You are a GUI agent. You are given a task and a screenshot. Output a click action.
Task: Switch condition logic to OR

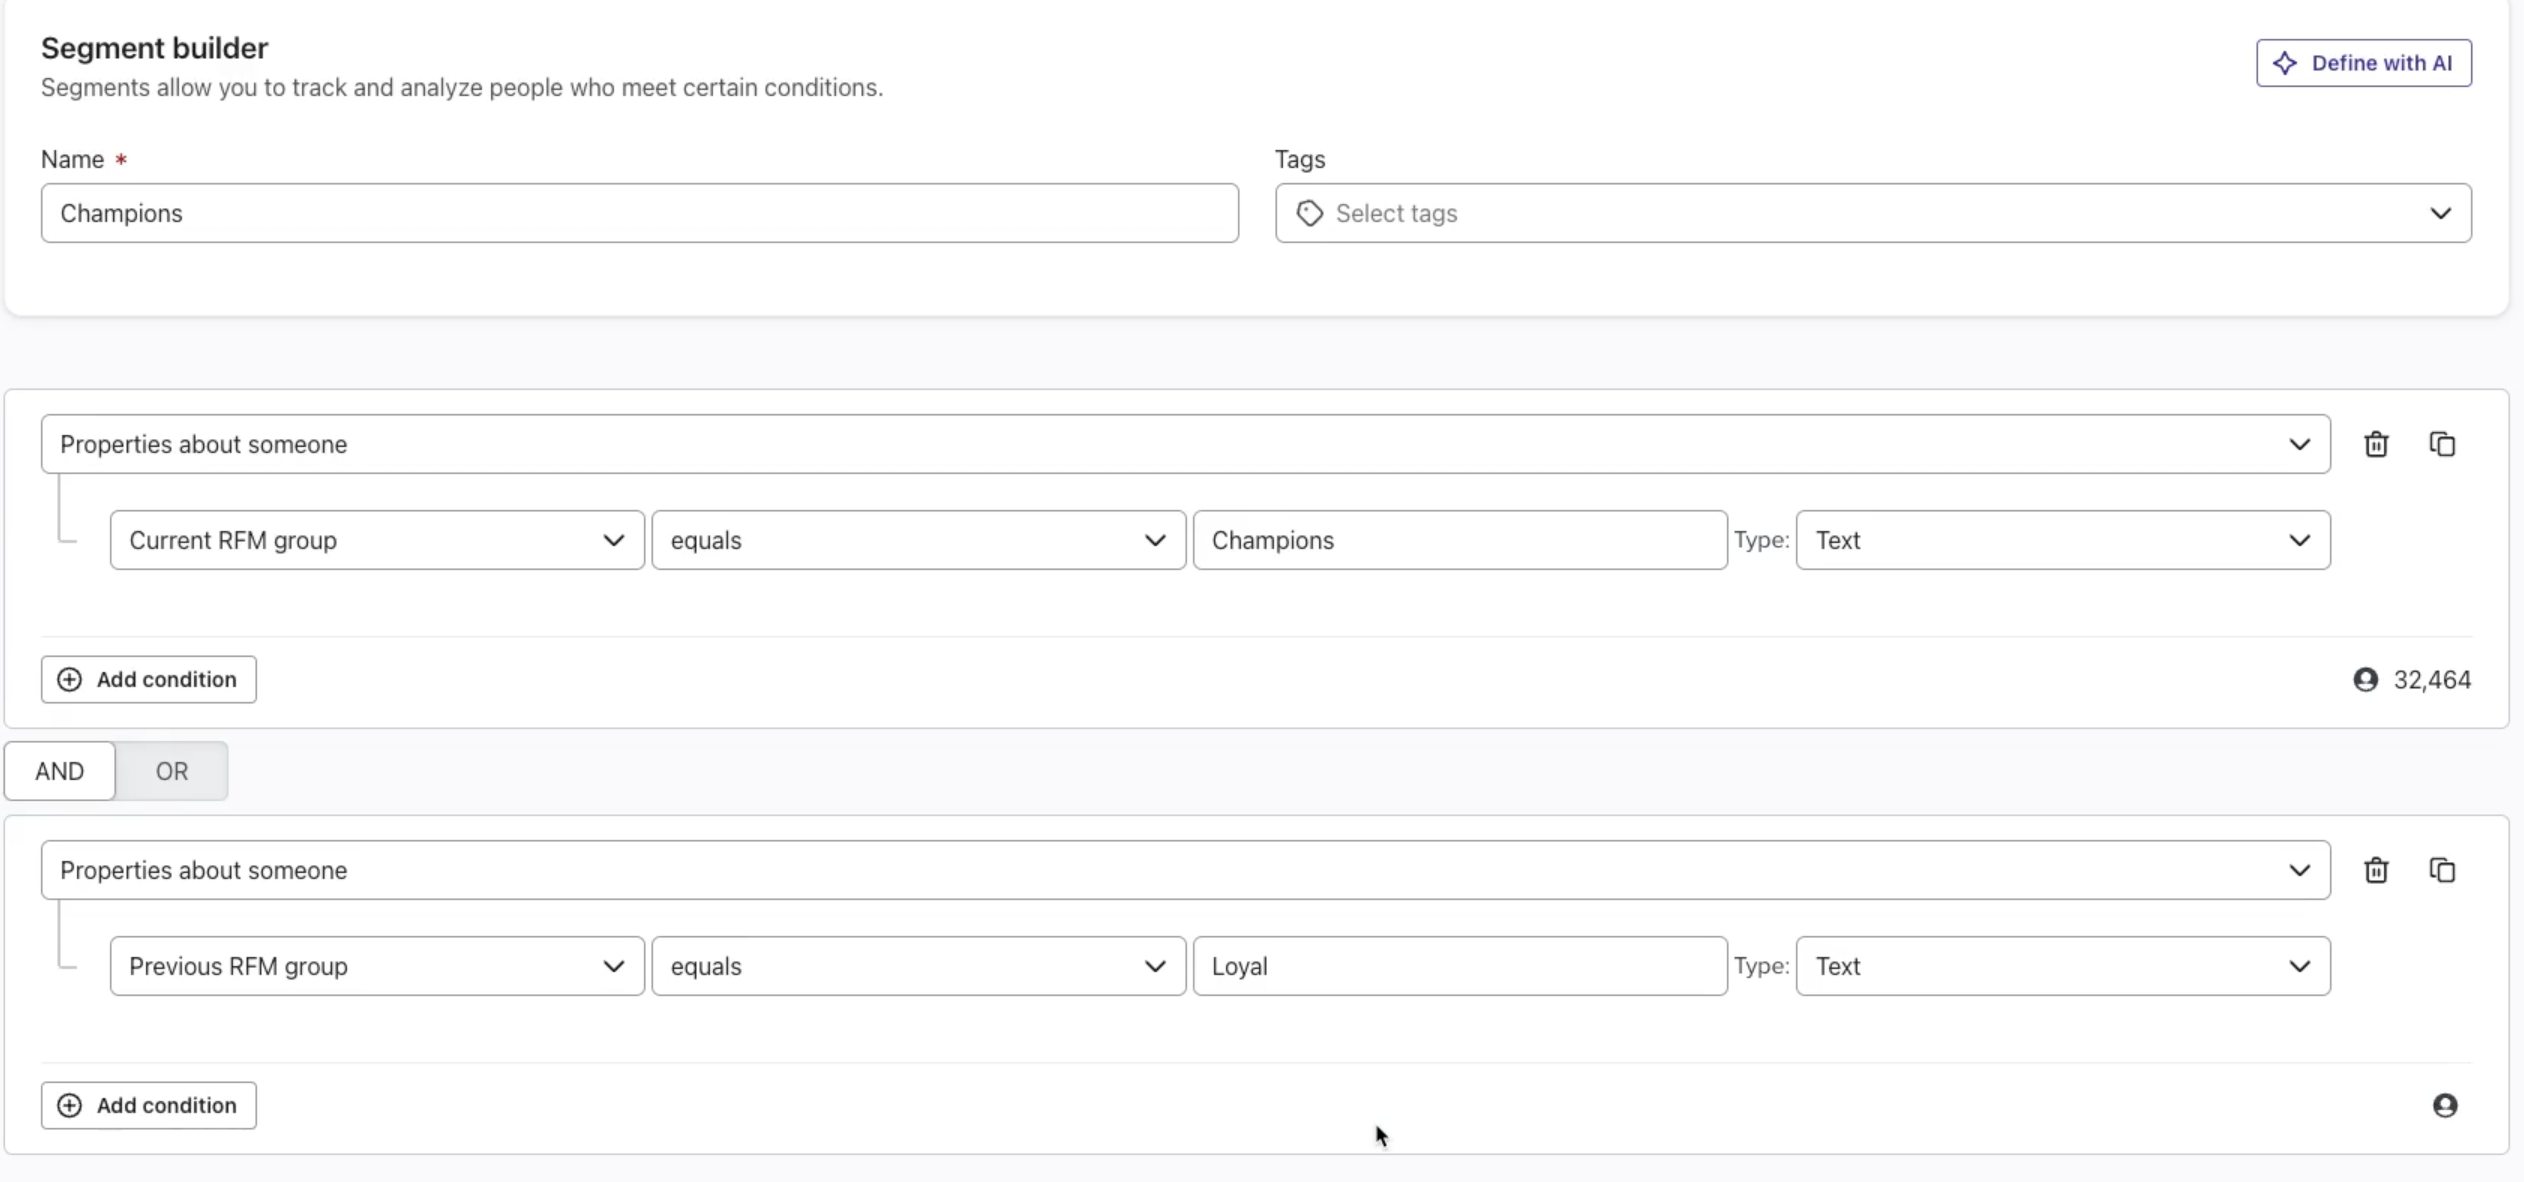(x=171, y=771)
